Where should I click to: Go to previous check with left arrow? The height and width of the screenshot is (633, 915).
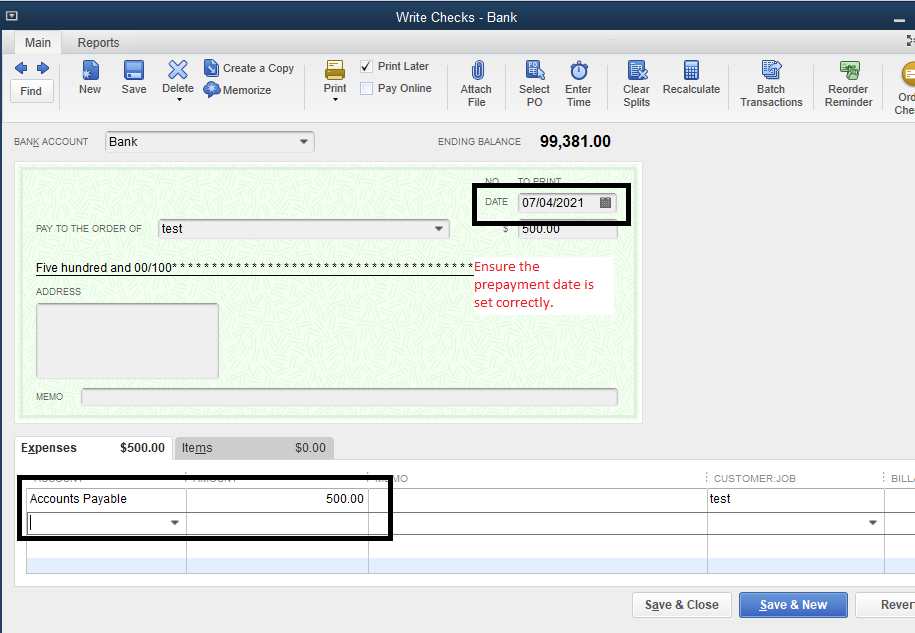21,68
